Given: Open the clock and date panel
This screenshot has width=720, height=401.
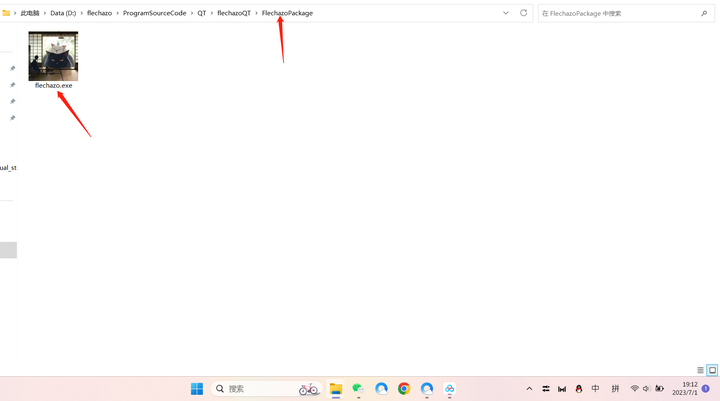Looking at the screenshot, I should point(686,389).
